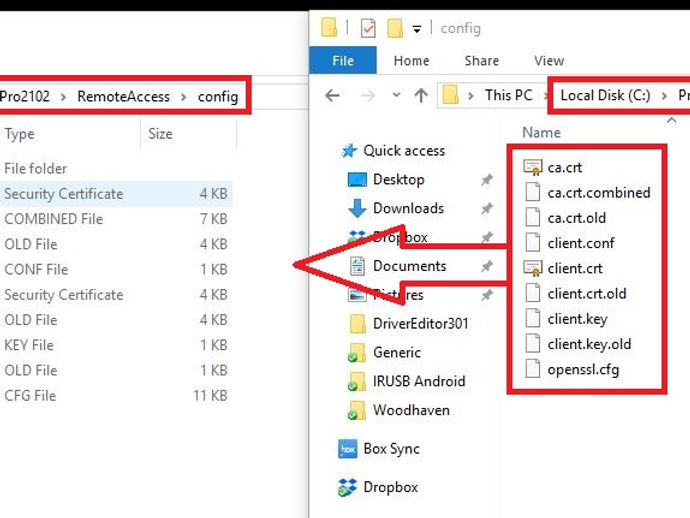The width and height of the screenshot is (690, 518).
Task: Click the client.crt certificate icon
Action: click(532, 268)
